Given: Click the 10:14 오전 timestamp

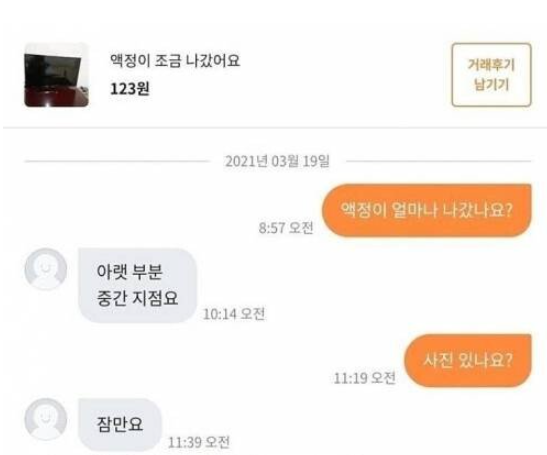Looking at the screenshot, I should click(234, 314).
